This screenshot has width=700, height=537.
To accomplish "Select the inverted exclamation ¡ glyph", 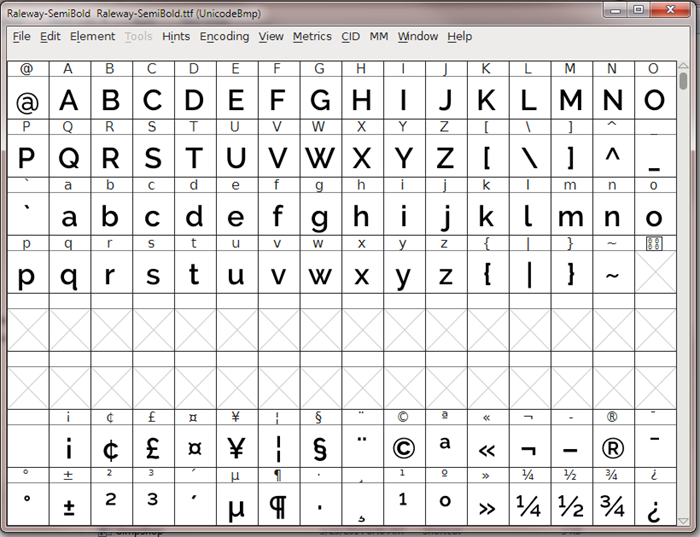I will [x=70, y=446].
